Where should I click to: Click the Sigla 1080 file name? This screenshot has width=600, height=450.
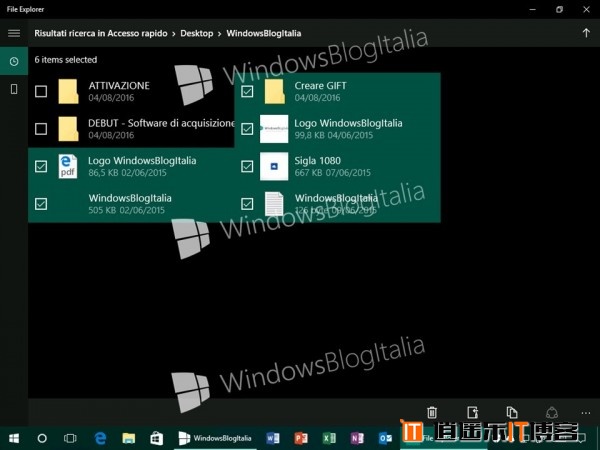coord(318,161)
